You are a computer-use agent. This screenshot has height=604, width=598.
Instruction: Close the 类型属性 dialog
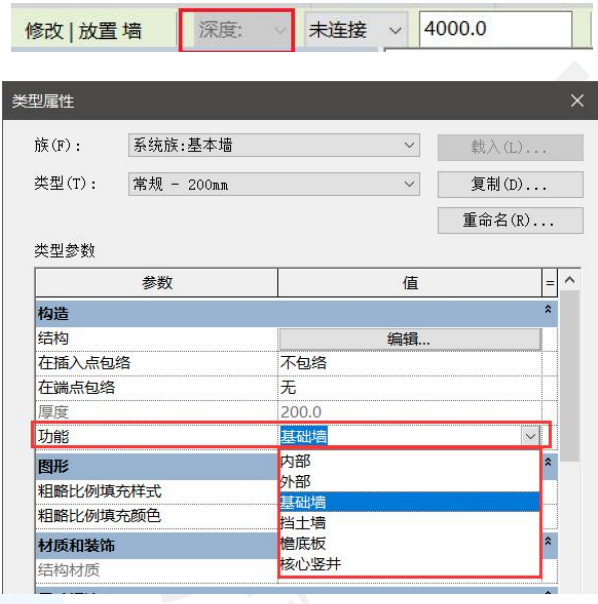577,101
